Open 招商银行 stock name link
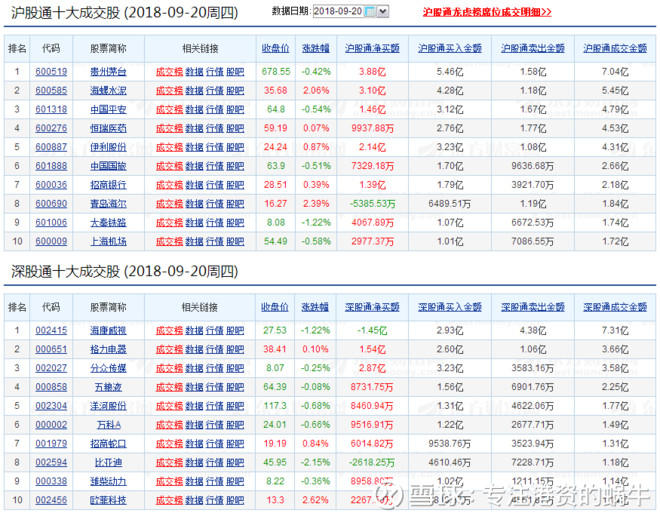The height and width of the screenshot is (513, 660). point(108,185)
